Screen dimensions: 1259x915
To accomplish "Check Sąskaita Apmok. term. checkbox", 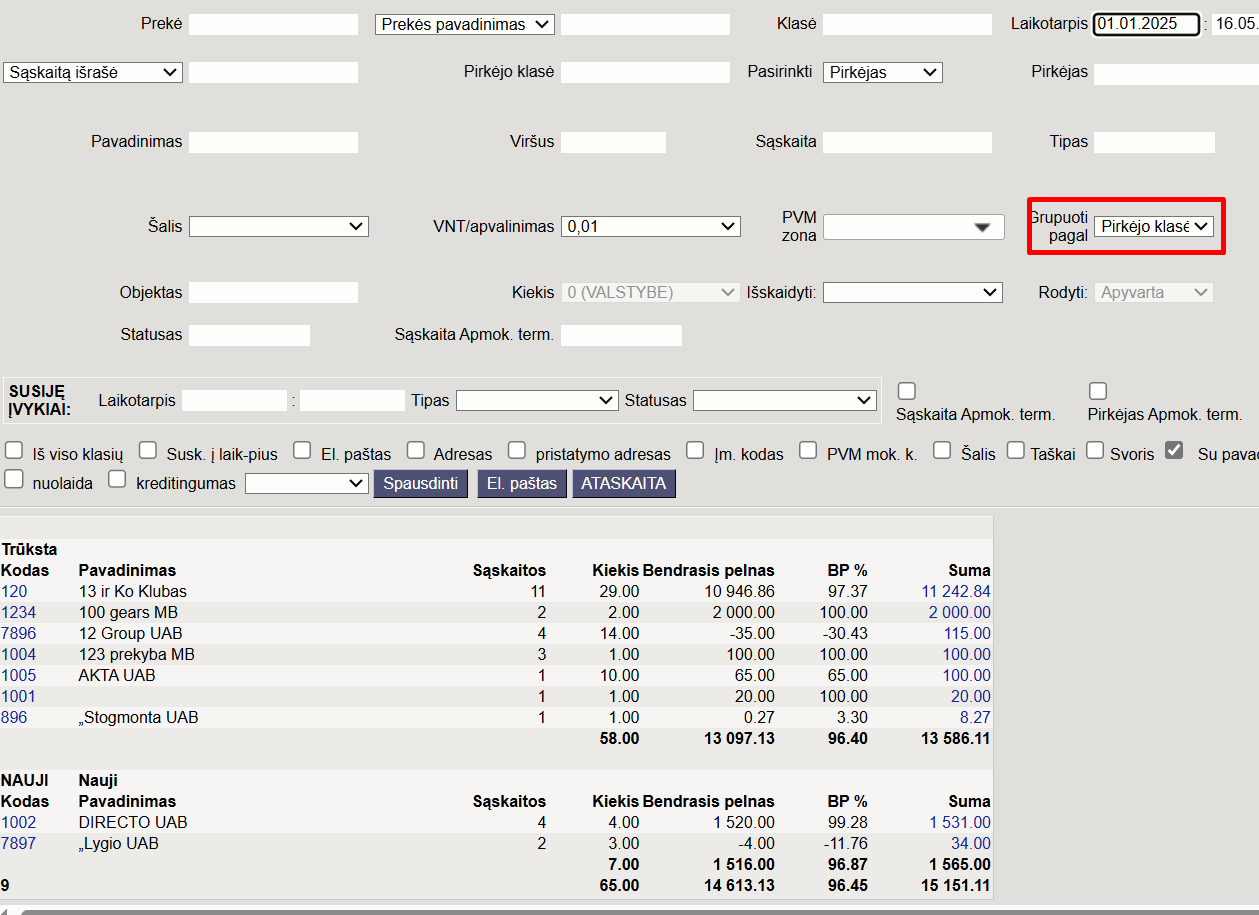I will coord(906,391).
